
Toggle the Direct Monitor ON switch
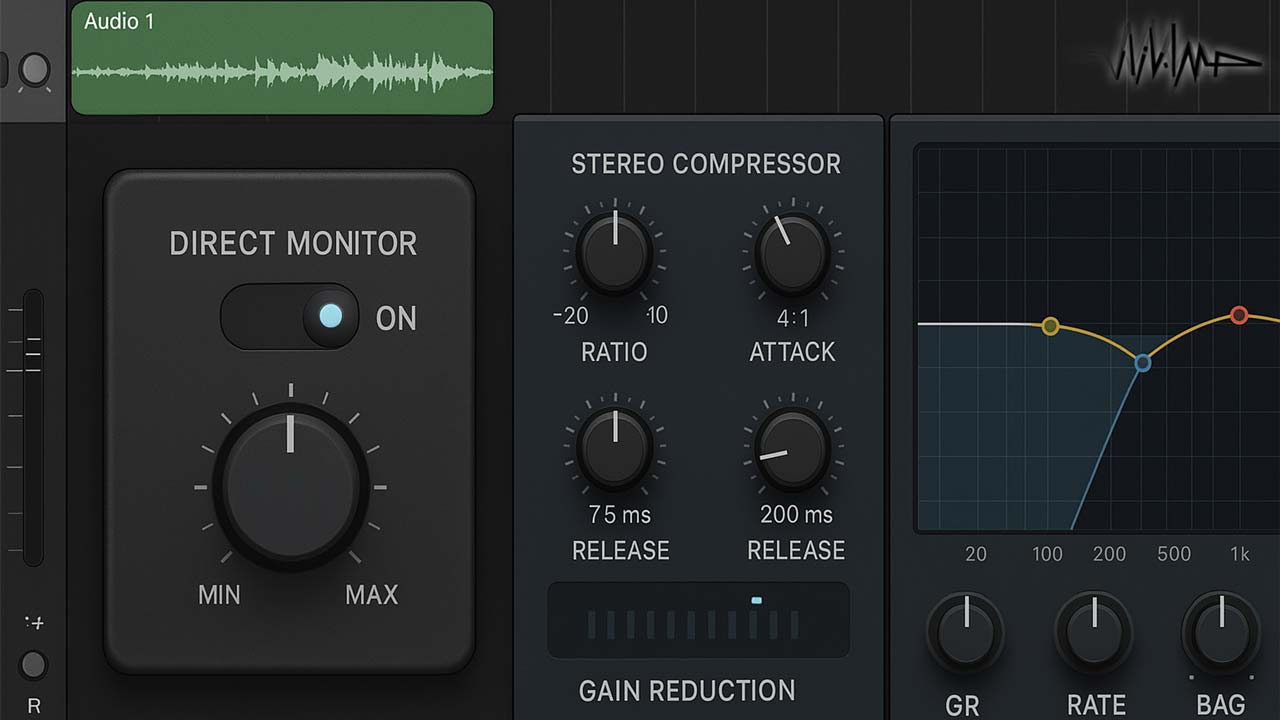pyautogui.click(x=290, y=317)
